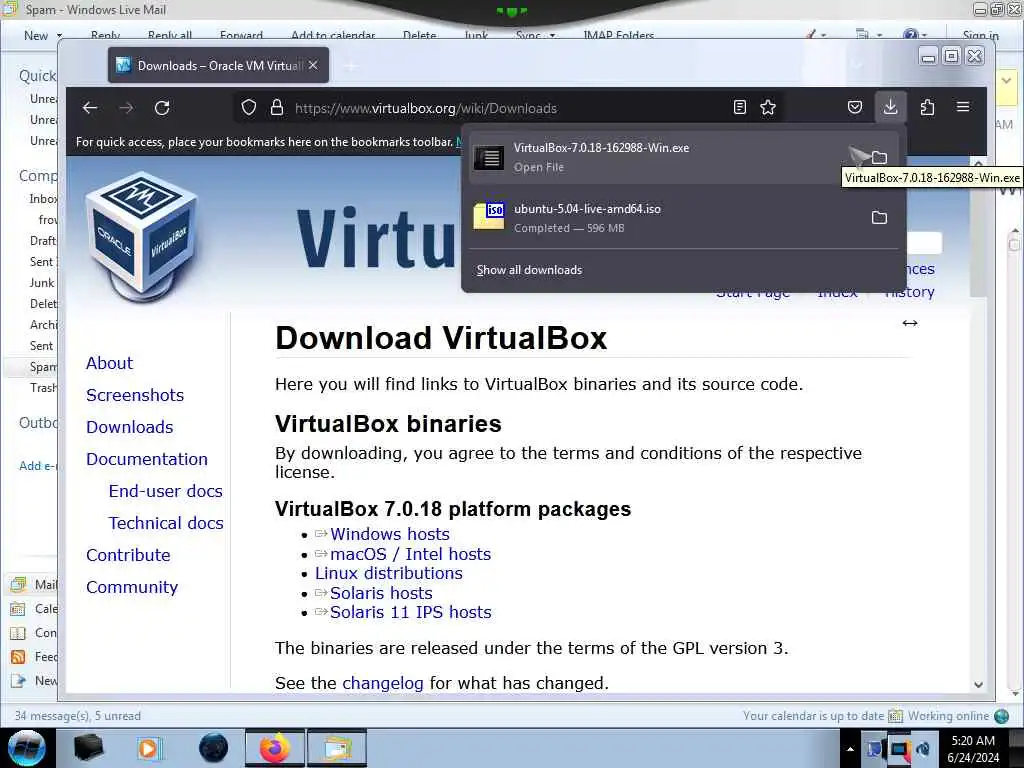
Task: Open Firefox extensions puzzle icon
Action: 927,107
